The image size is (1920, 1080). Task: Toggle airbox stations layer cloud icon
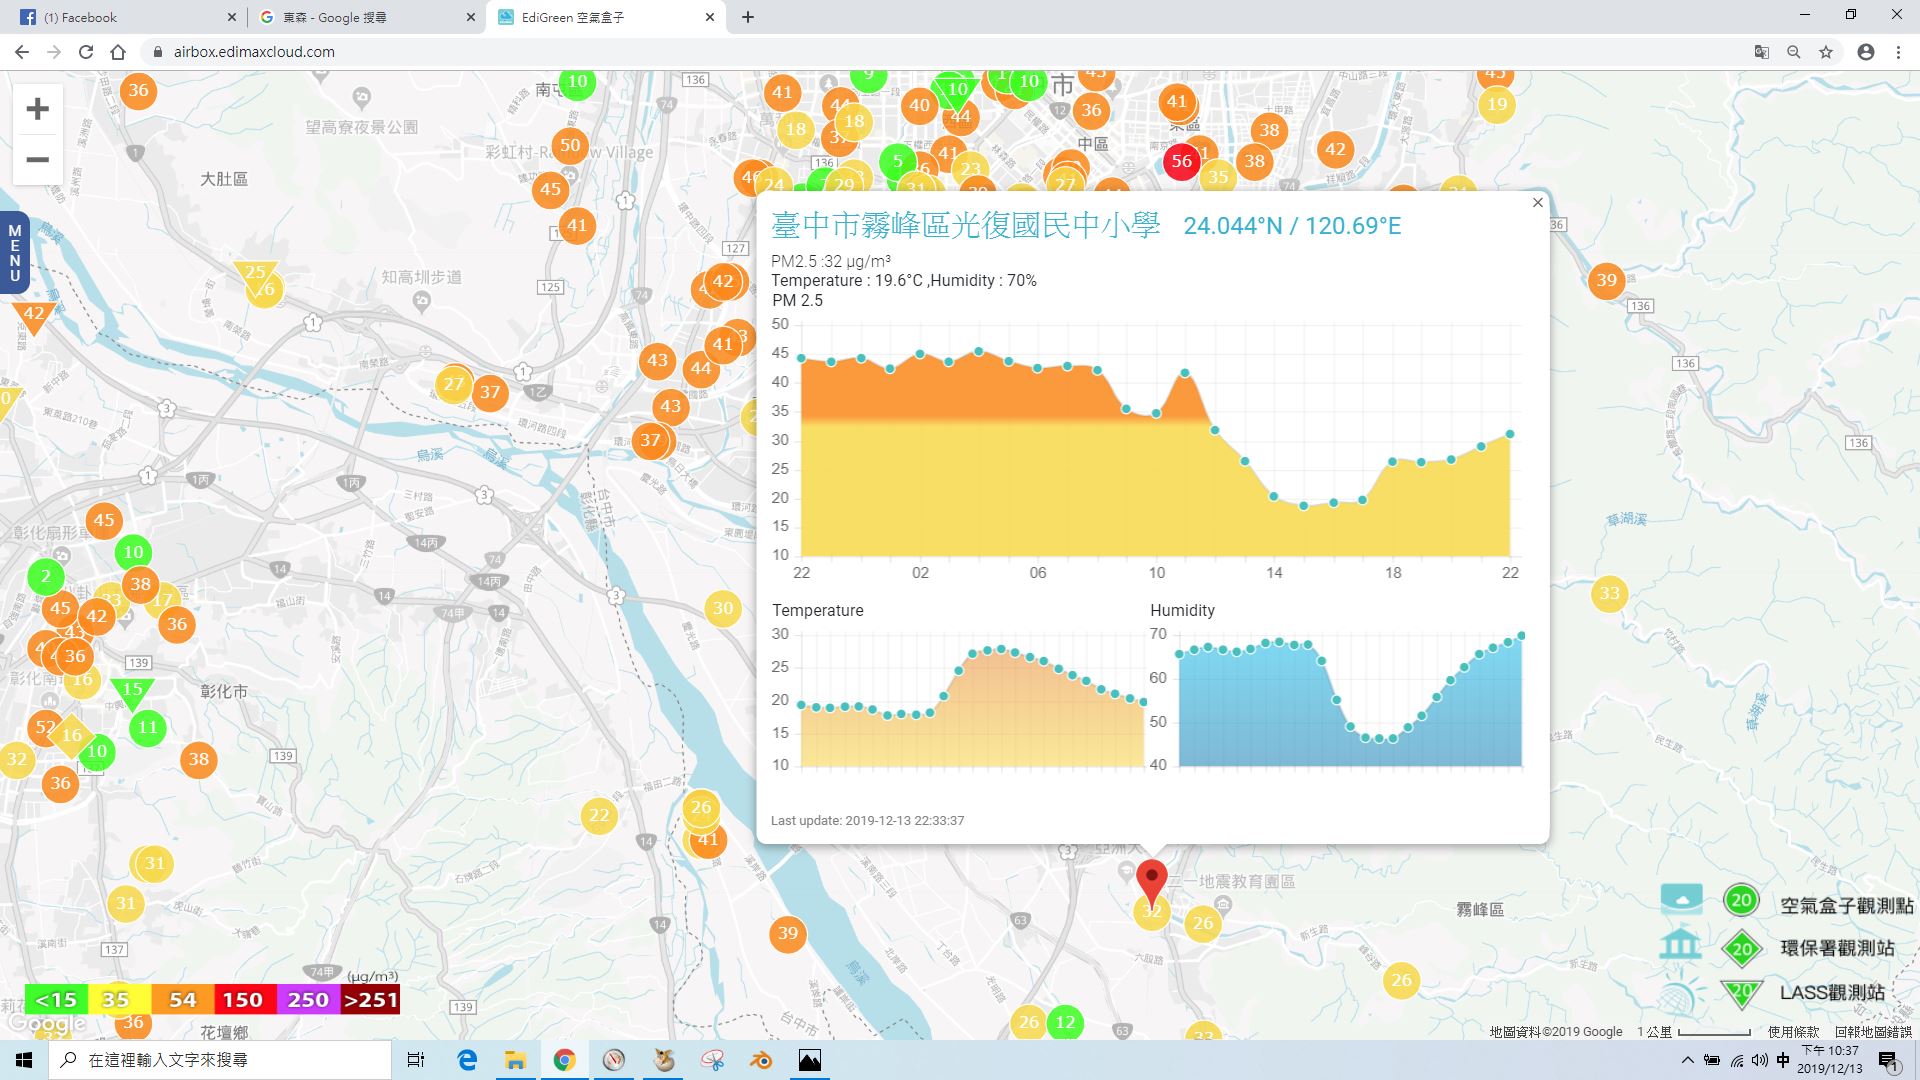(1681, 899)
